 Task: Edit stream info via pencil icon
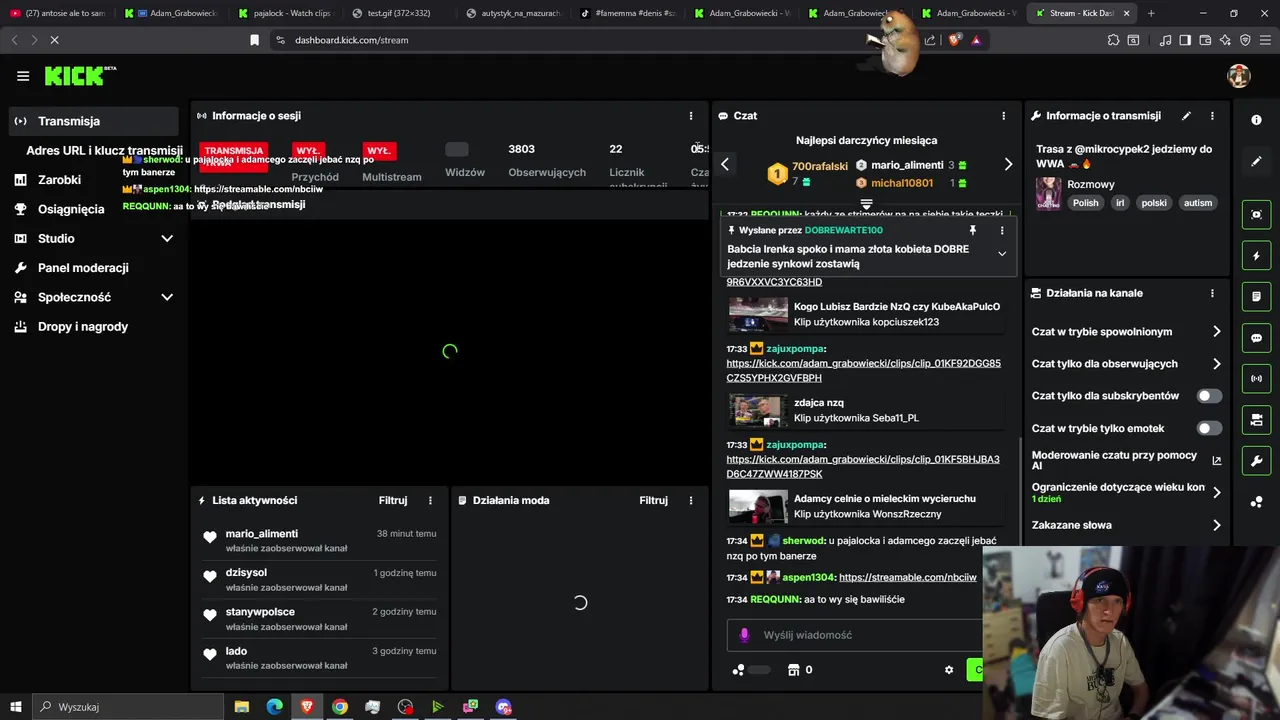(1186, 116)
